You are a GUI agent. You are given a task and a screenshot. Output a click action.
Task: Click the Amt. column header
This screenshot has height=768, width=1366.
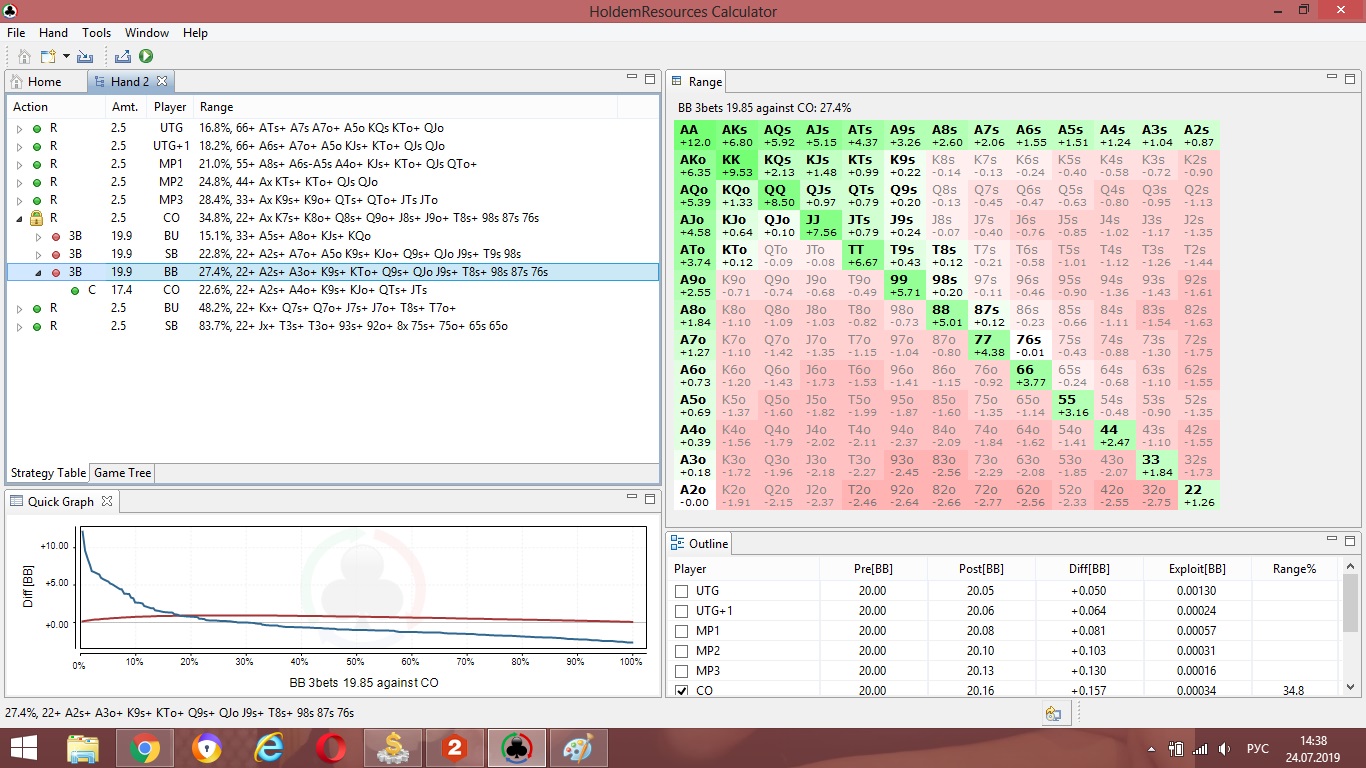tap(125, 107)
